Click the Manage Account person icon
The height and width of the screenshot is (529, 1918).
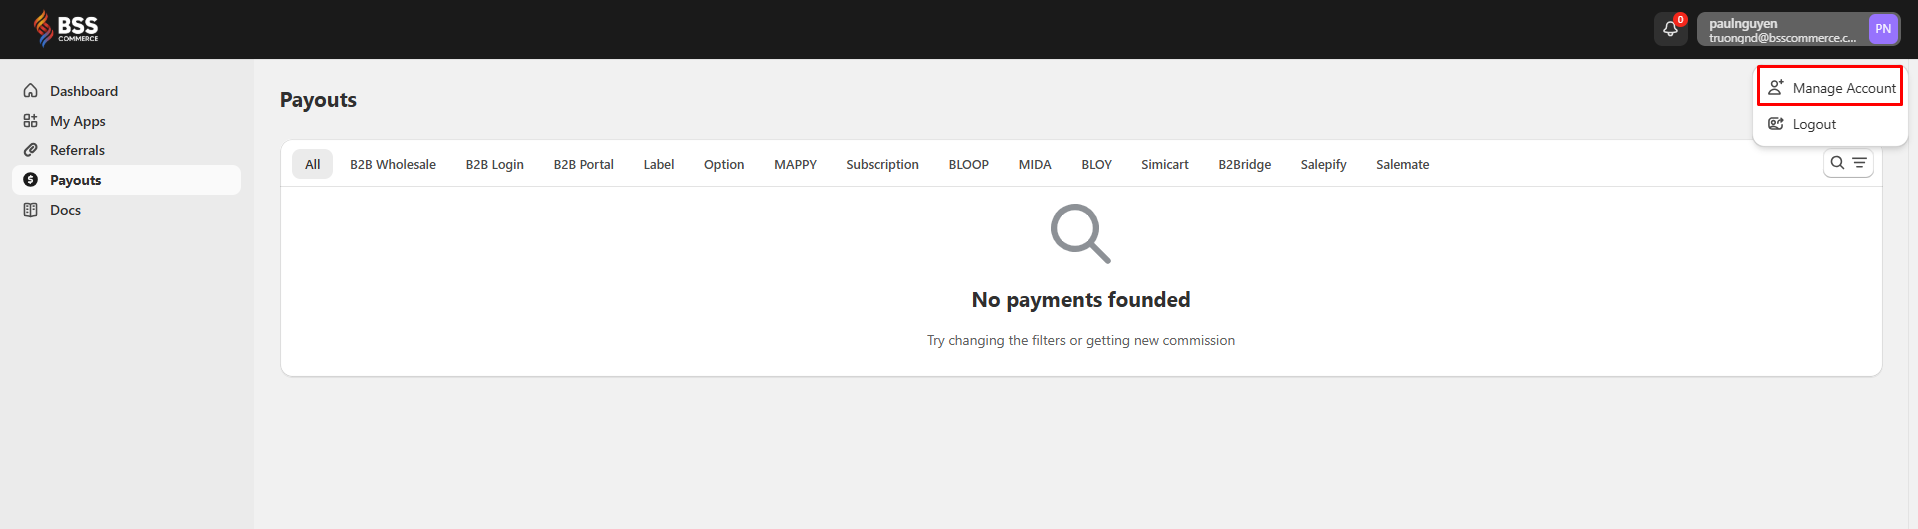1776,88
